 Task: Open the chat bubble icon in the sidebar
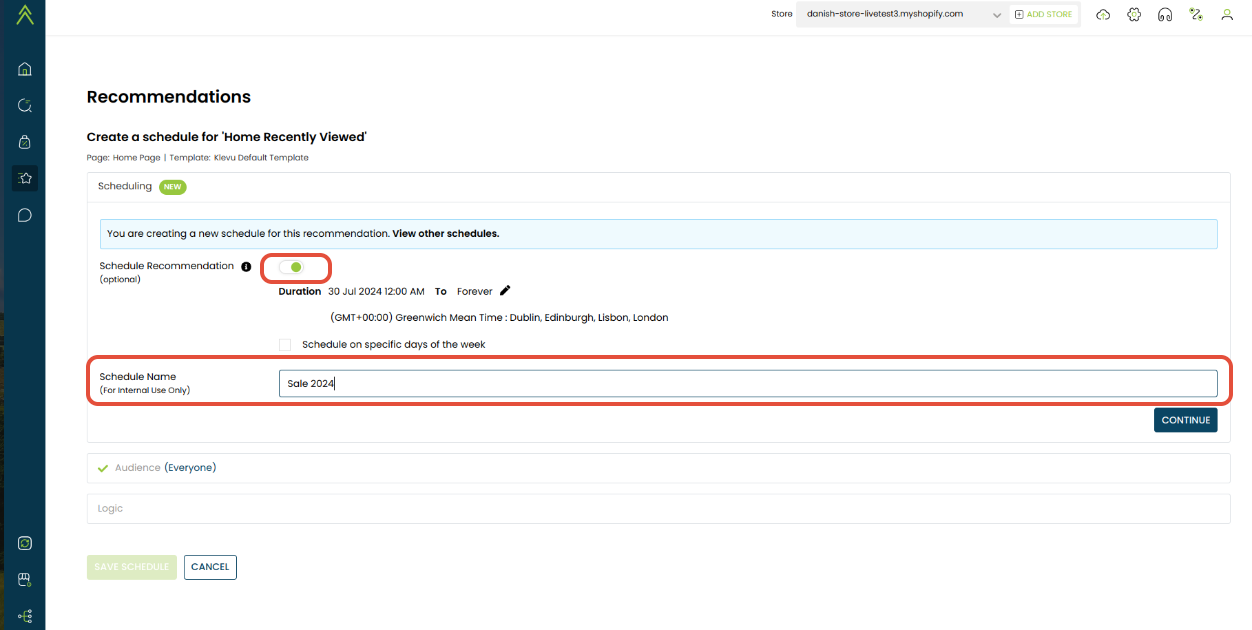pyautogui.click(x=25, y=215)
